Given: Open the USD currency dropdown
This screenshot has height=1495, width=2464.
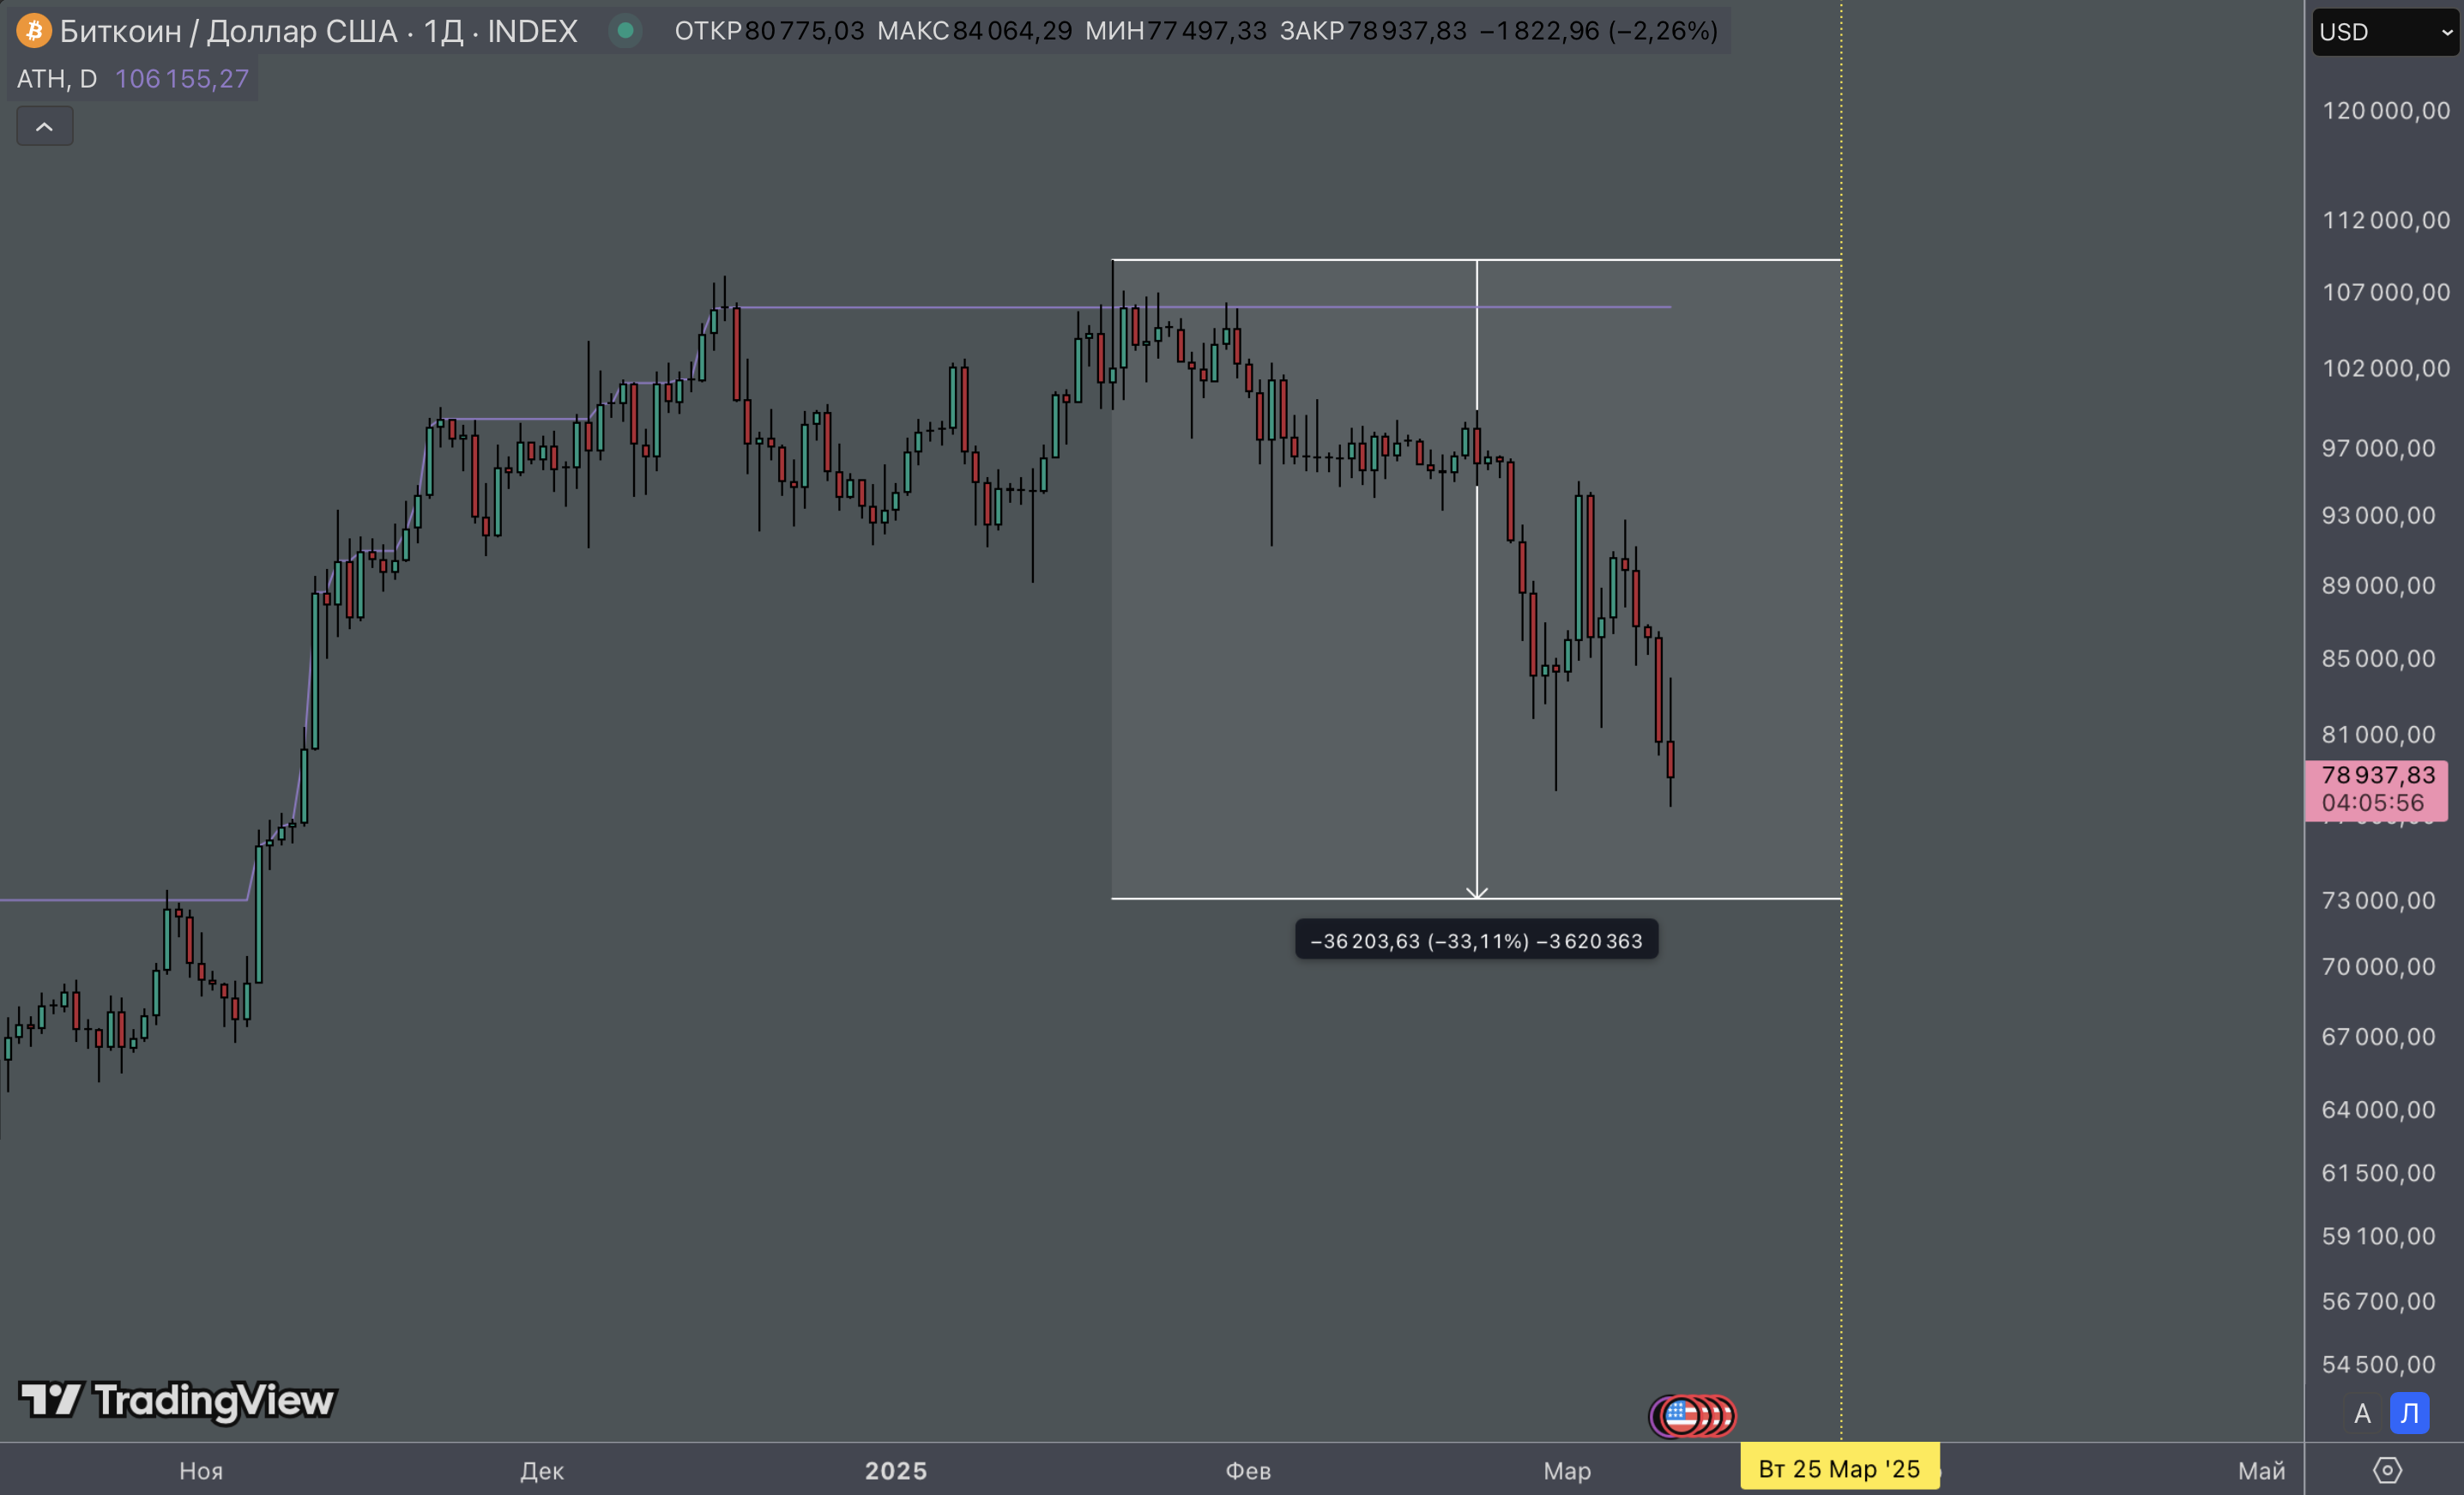Looking at the screenshot, I should click(x=2385, y=32).
